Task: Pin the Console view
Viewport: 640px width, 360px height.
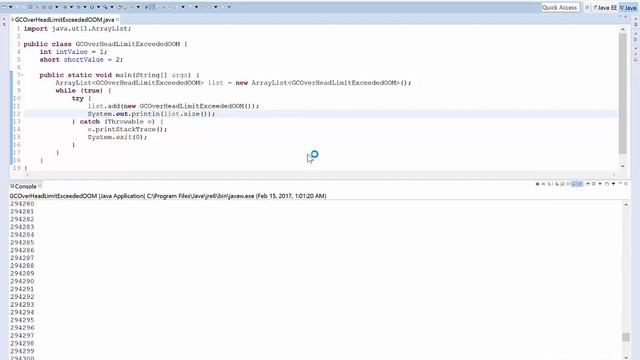Action: tap(587, 184)
